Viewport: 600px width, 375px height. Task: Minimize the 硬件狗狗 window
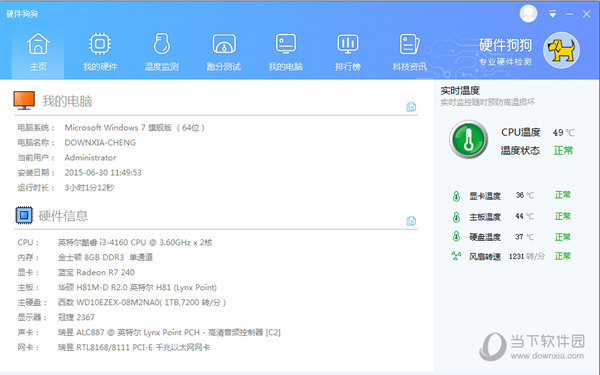coord(569,14)
